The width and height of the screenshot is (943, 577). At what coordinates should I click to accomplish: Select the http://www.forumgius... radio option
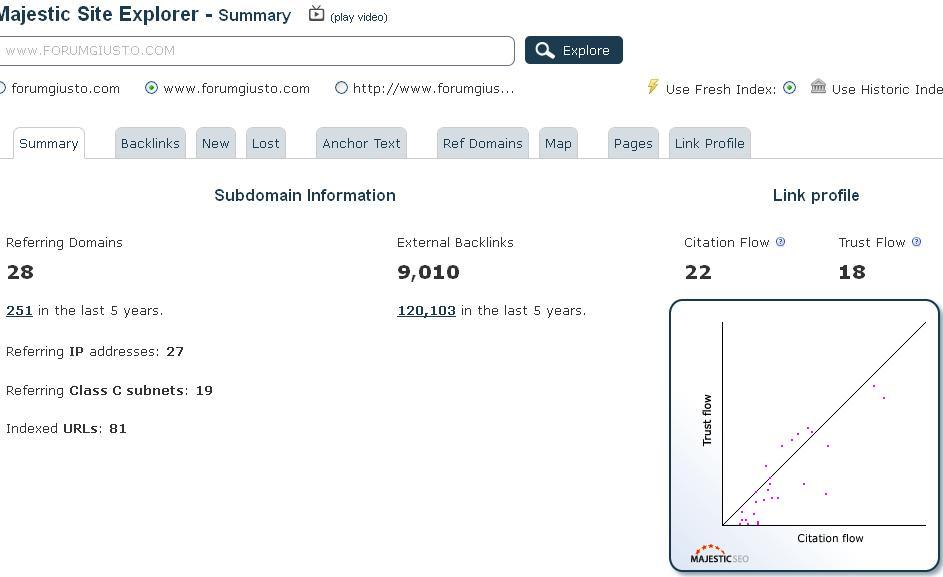[x=341, y=88]
